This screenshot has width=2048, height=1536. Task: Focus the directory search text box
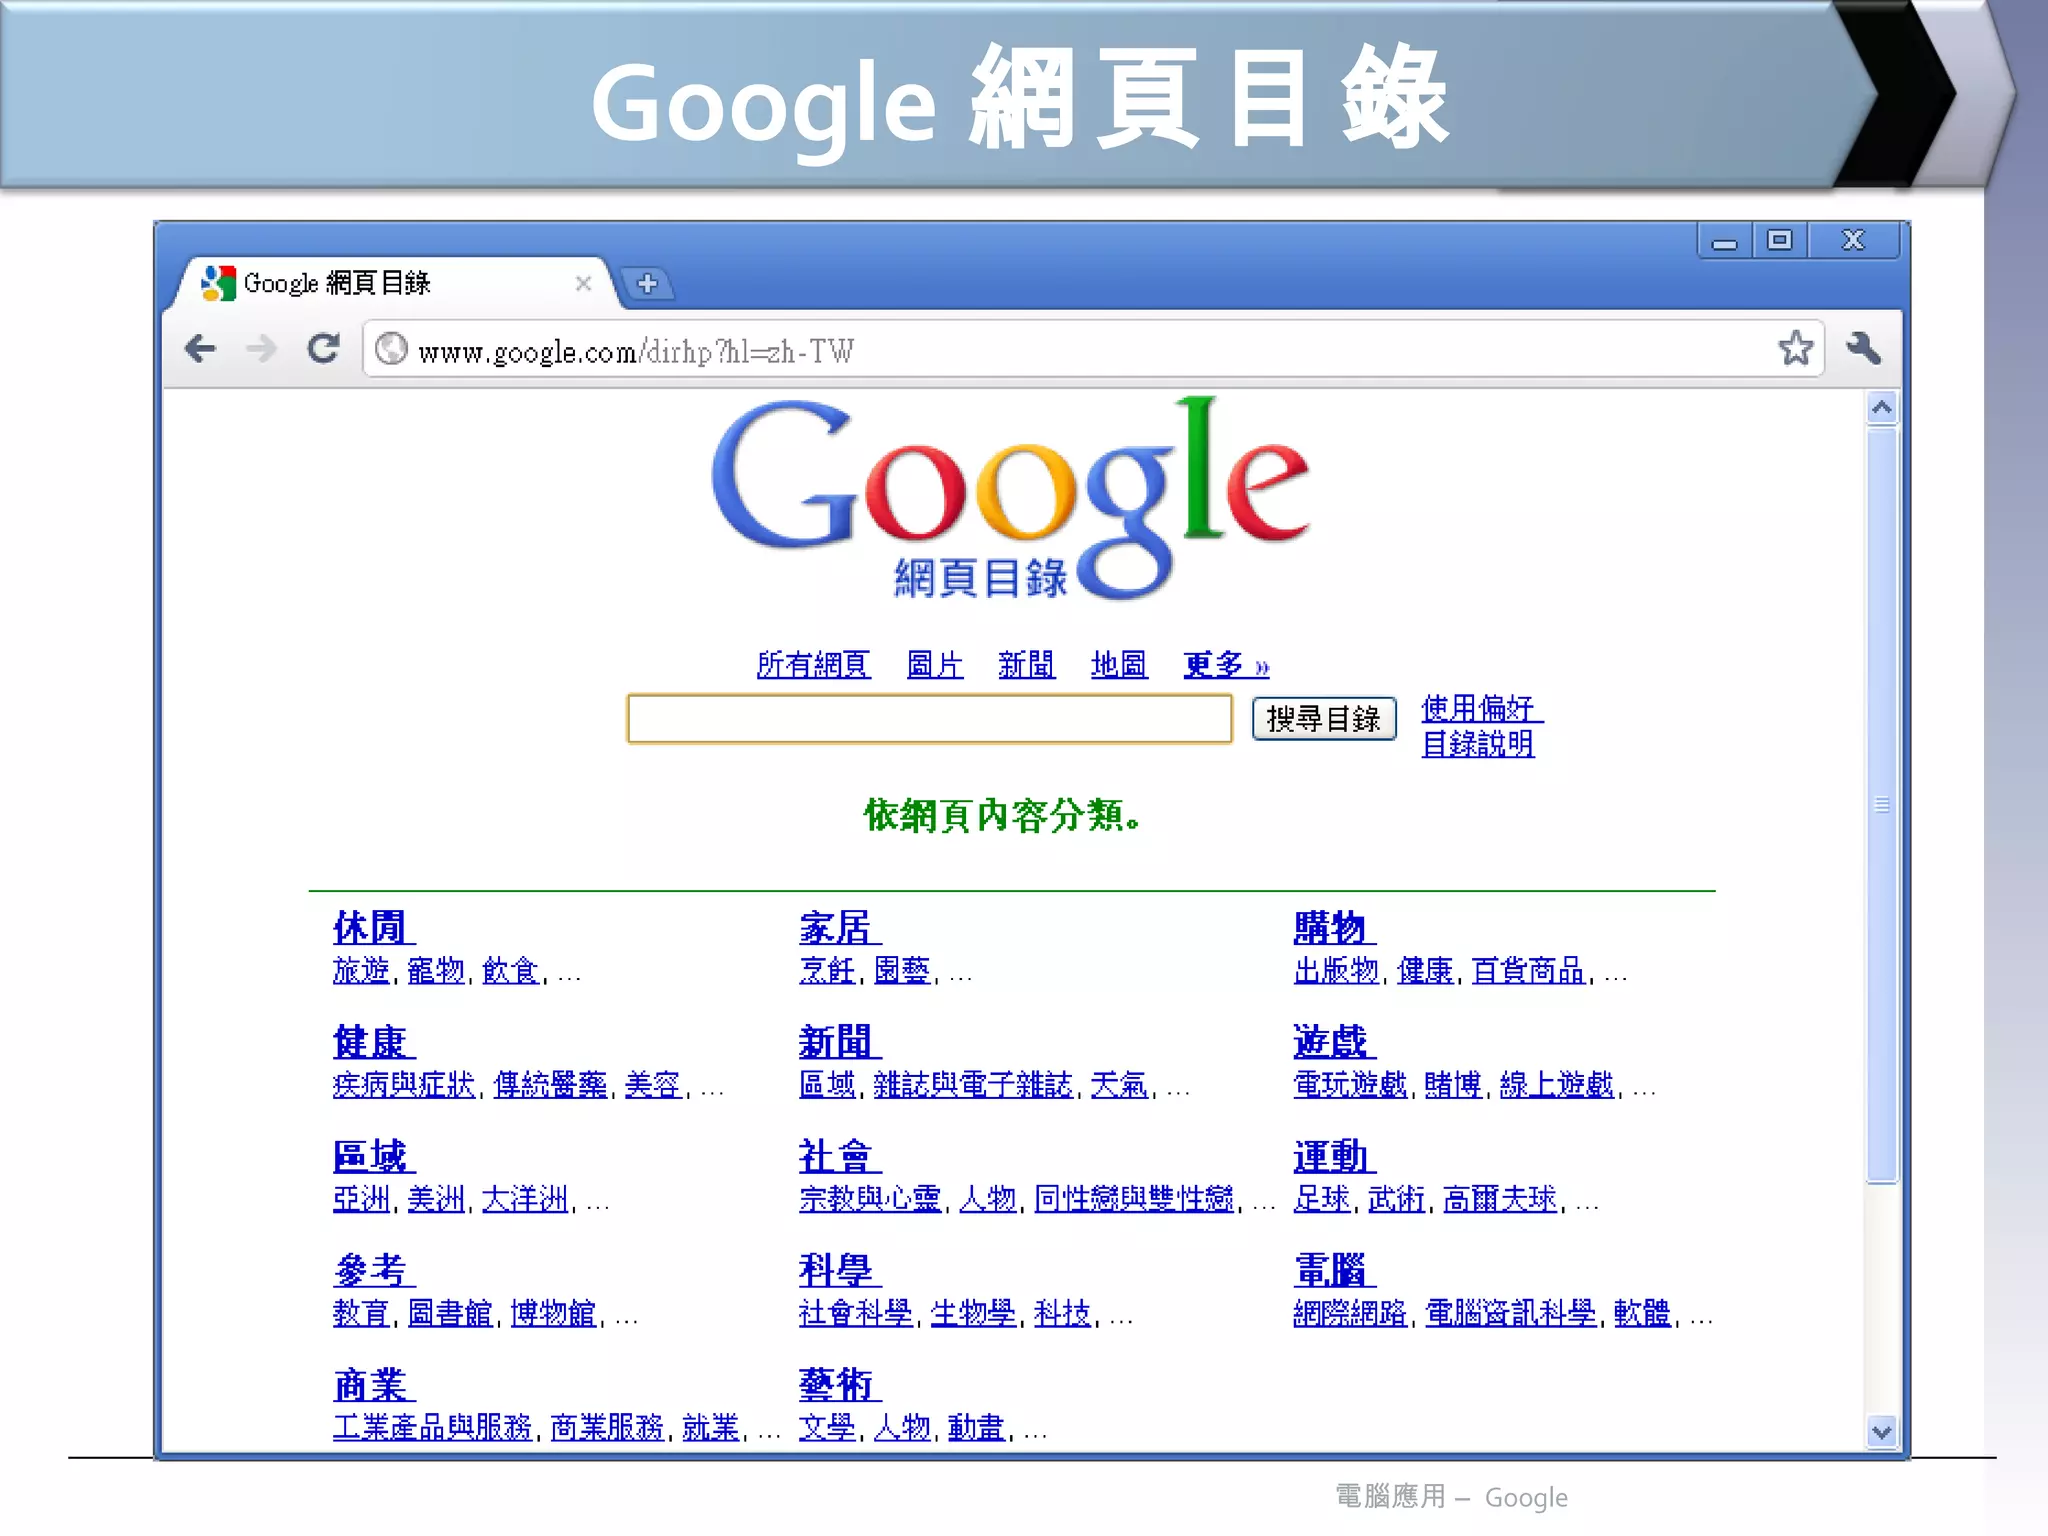click(x=929, y=719)
